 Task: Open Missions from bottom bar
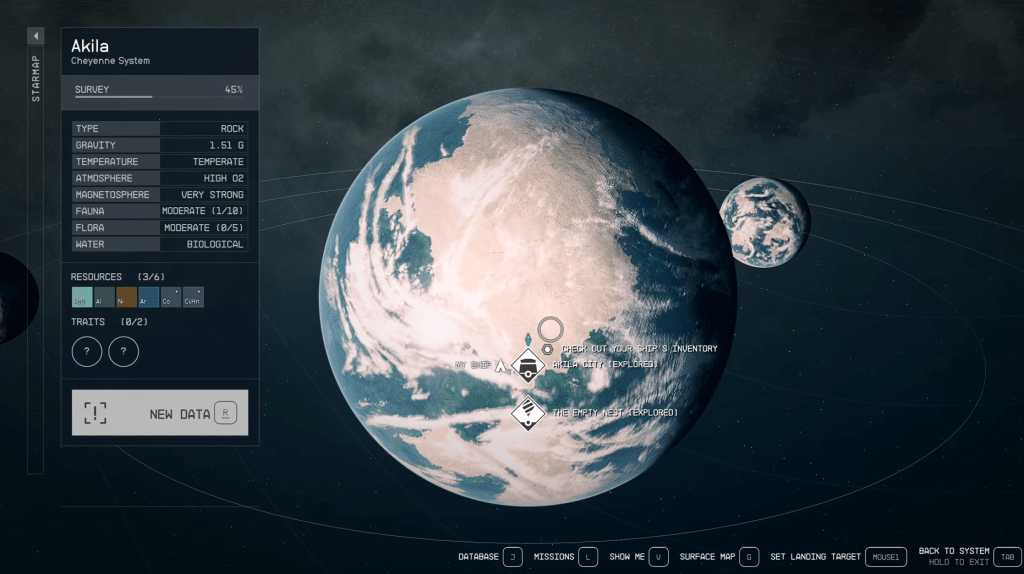point(554,557)
